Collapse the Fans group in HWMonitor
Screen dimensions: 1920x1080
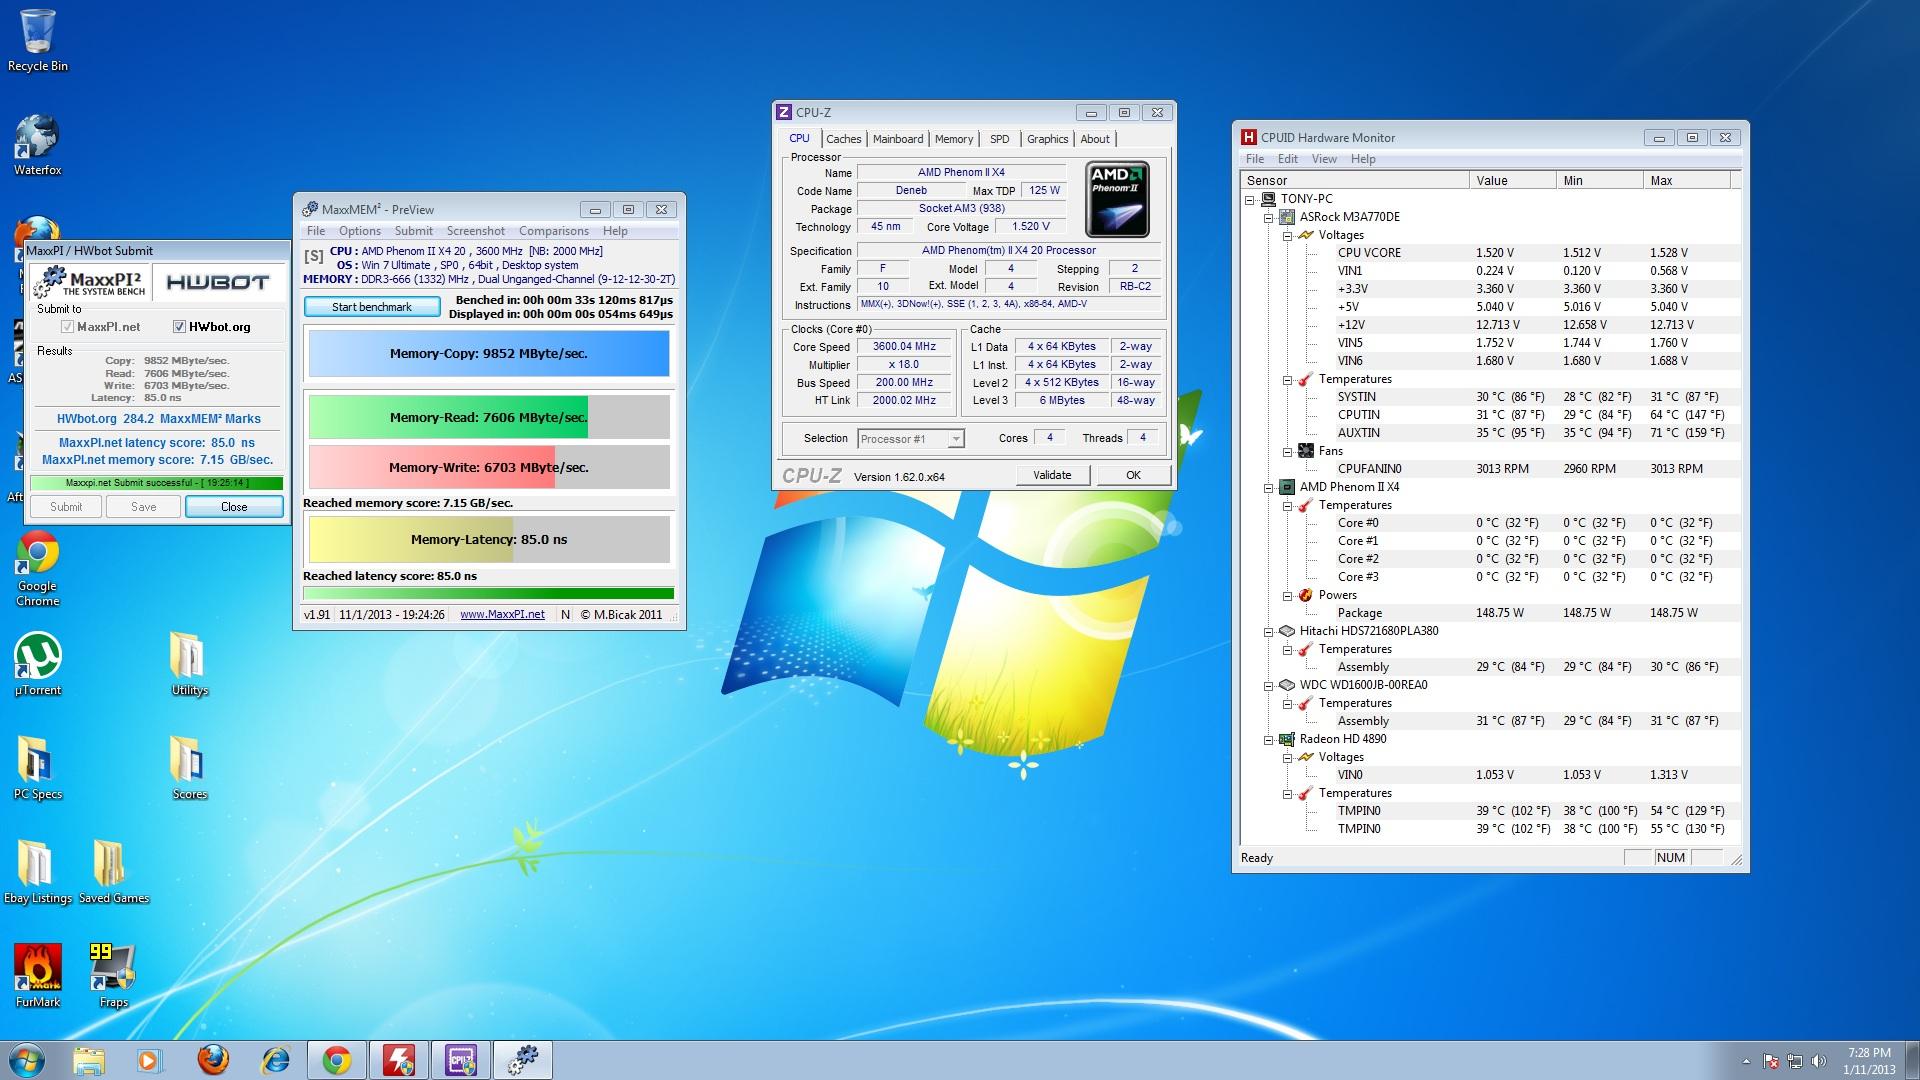pos(1287,451)
